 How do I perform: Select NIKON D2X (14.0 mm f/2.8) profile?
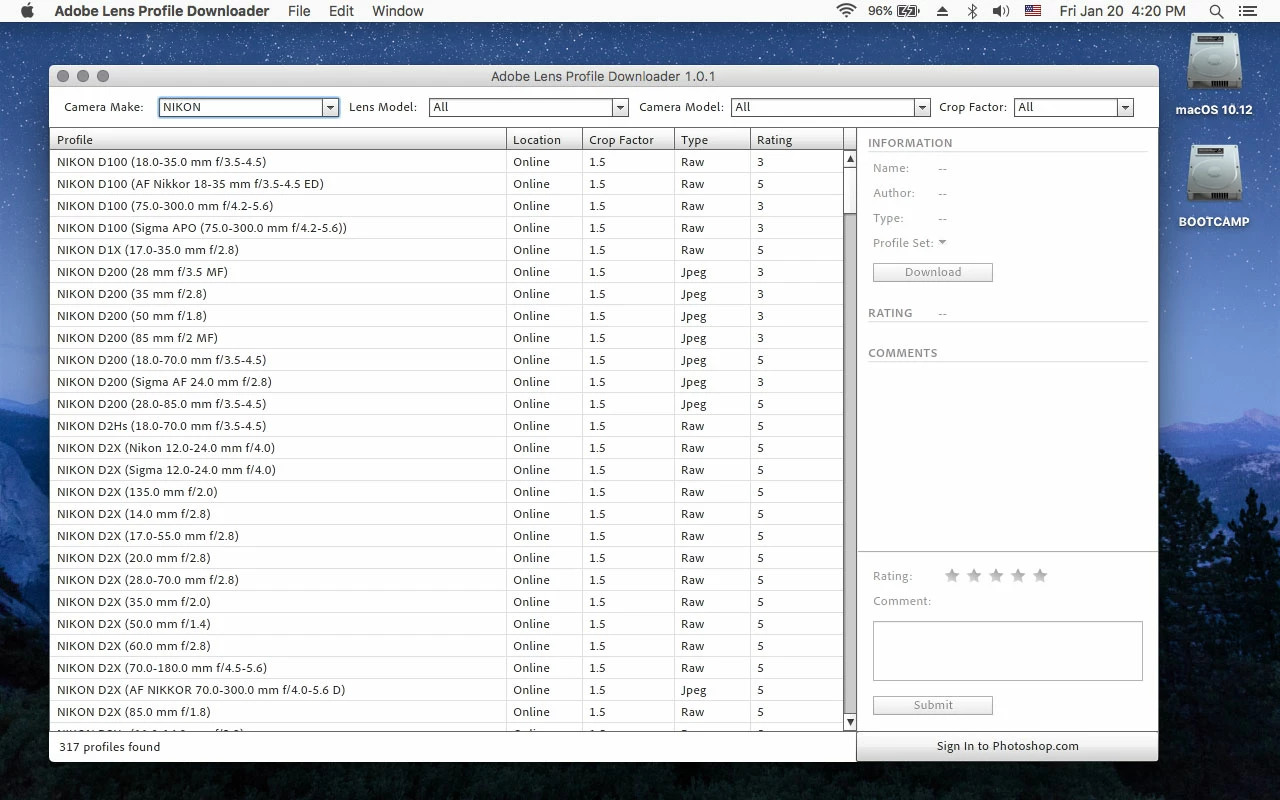point(446,514)
